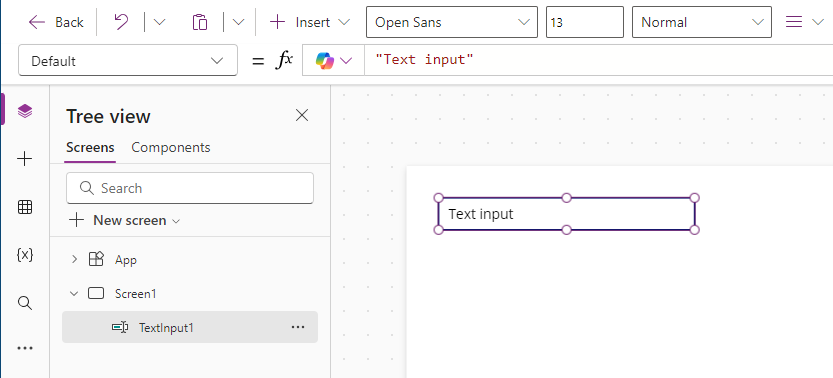Image resolution: width=833 pixels, height=378 pixels.
Task: Open the undo options chevron
Action: pyautogui.click(x=159, y=22)
